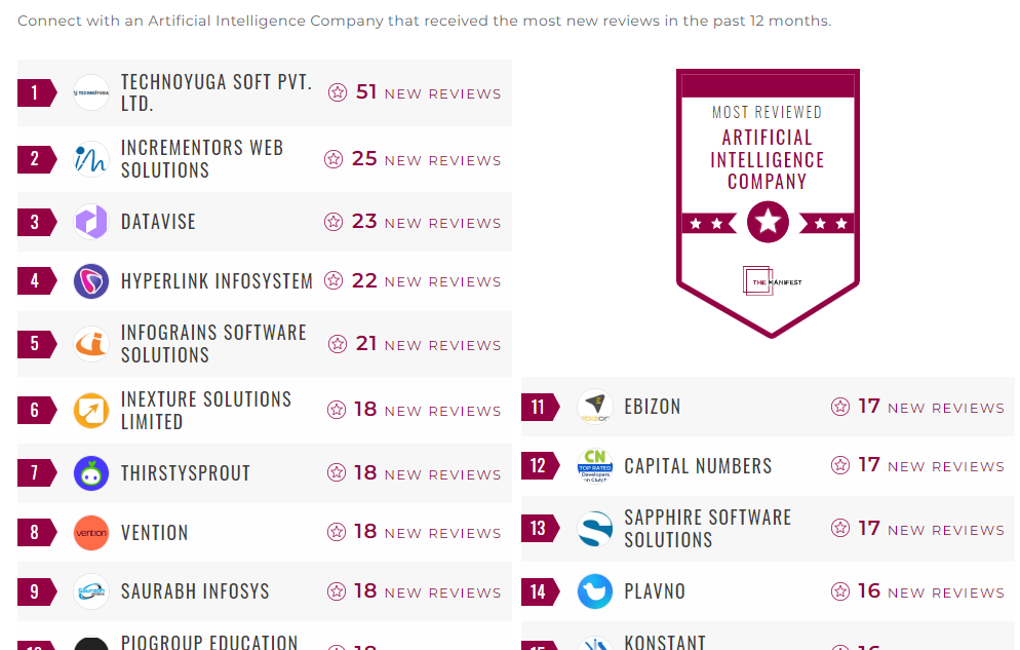Screen dimensions: 1020x650
Task: Click the Vention orange logo
Action: [x=91, y=532]
